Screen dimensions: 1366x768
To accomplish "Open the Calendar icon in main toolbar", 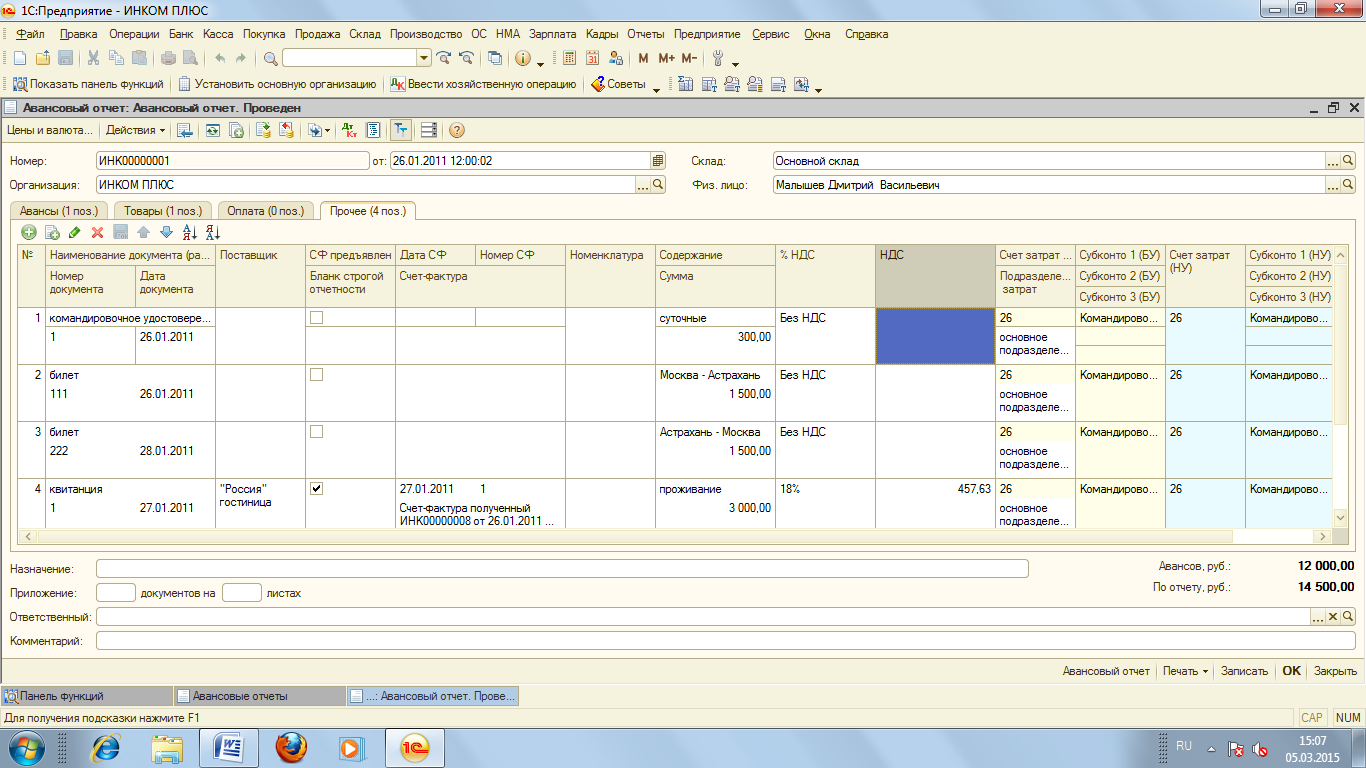I will pyautogui.click(x=592, y=58).
